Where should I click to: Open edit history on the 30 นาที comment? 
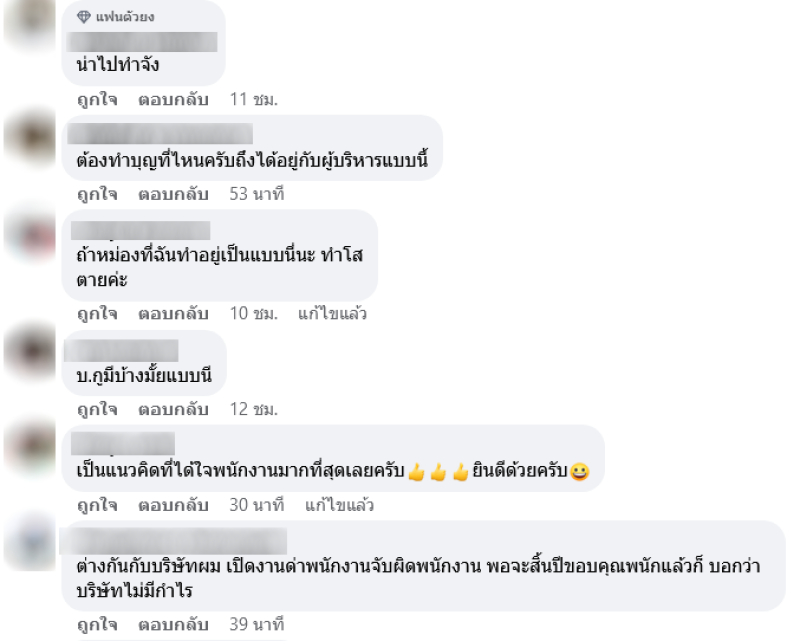pos(339,505)
